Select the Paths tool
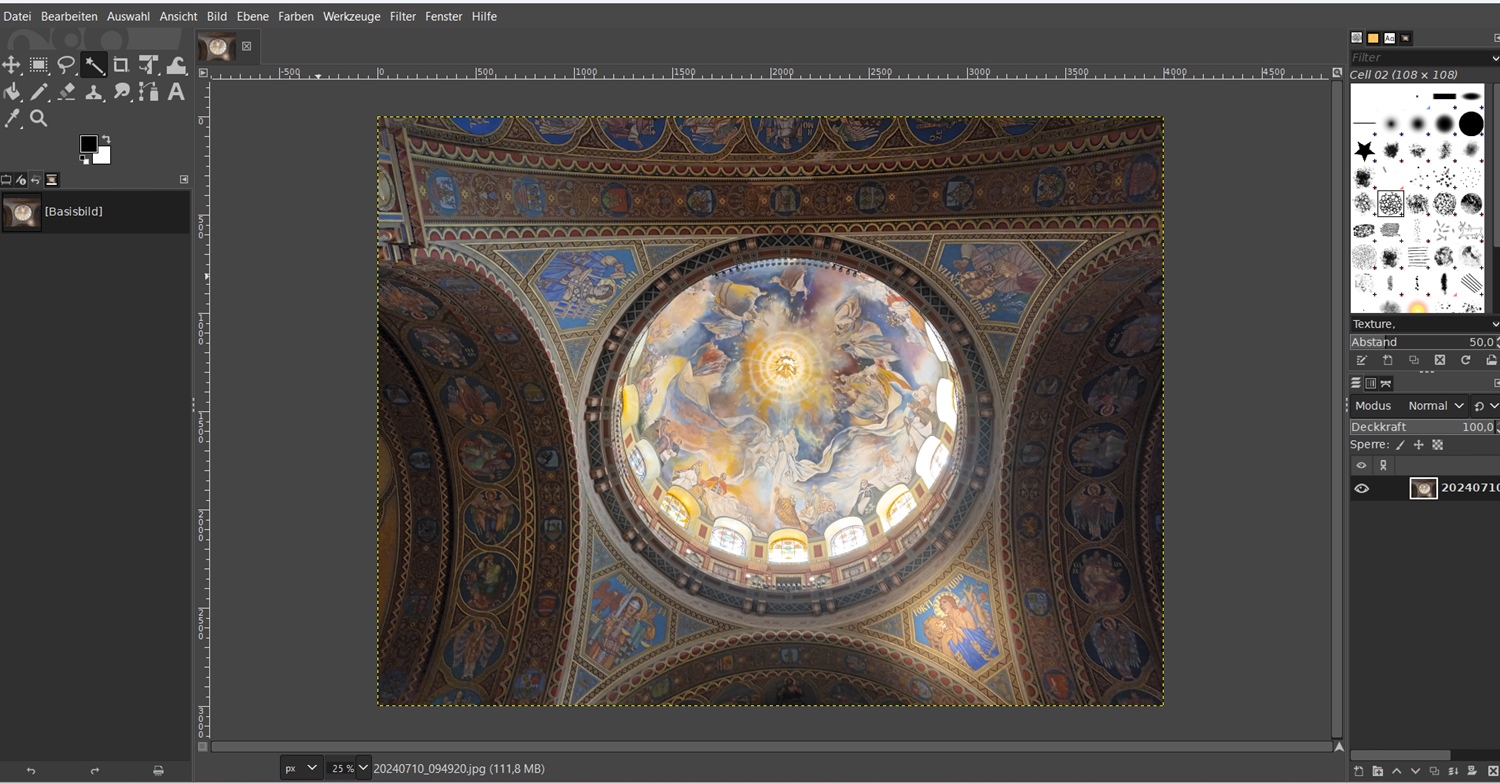Screen dimensions: 1500x783 [149, 92]
